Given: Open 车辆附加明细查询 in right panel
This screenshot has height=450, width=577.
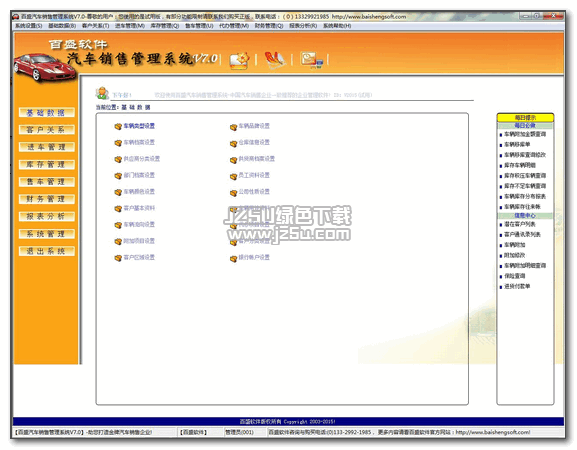Looking at the screenshot, I should point(525,265).
